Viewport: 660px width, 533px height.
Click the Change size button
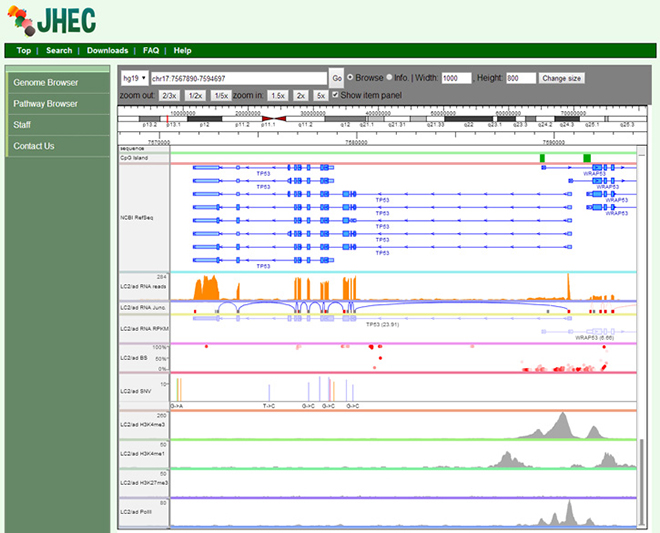561,78
